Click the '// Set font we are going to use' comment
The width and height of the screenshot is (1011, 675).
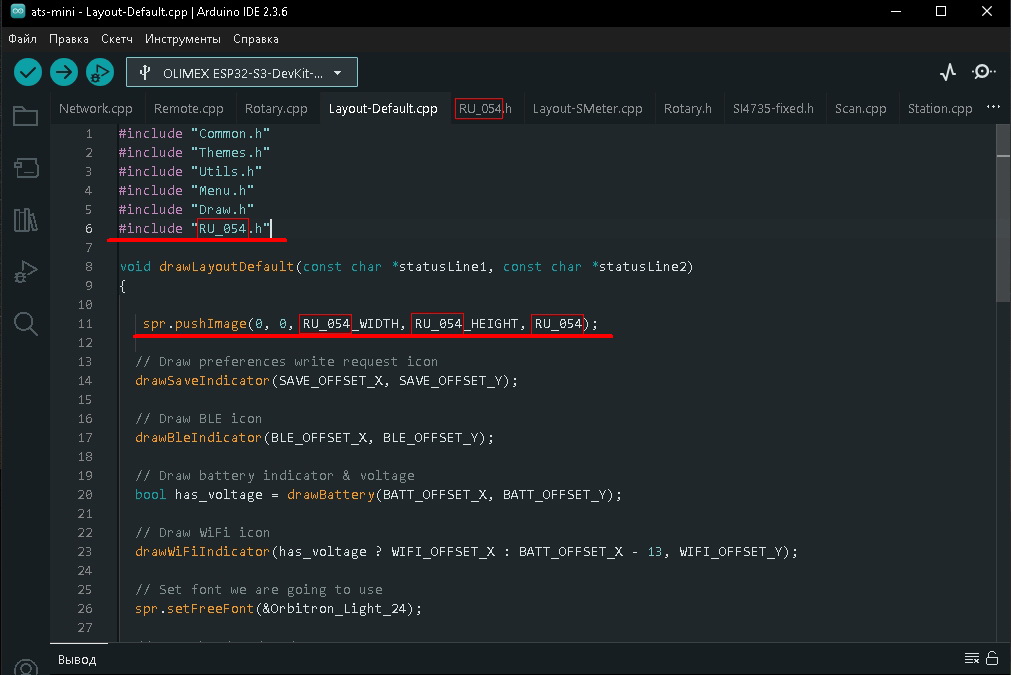(x=259, y=589)
